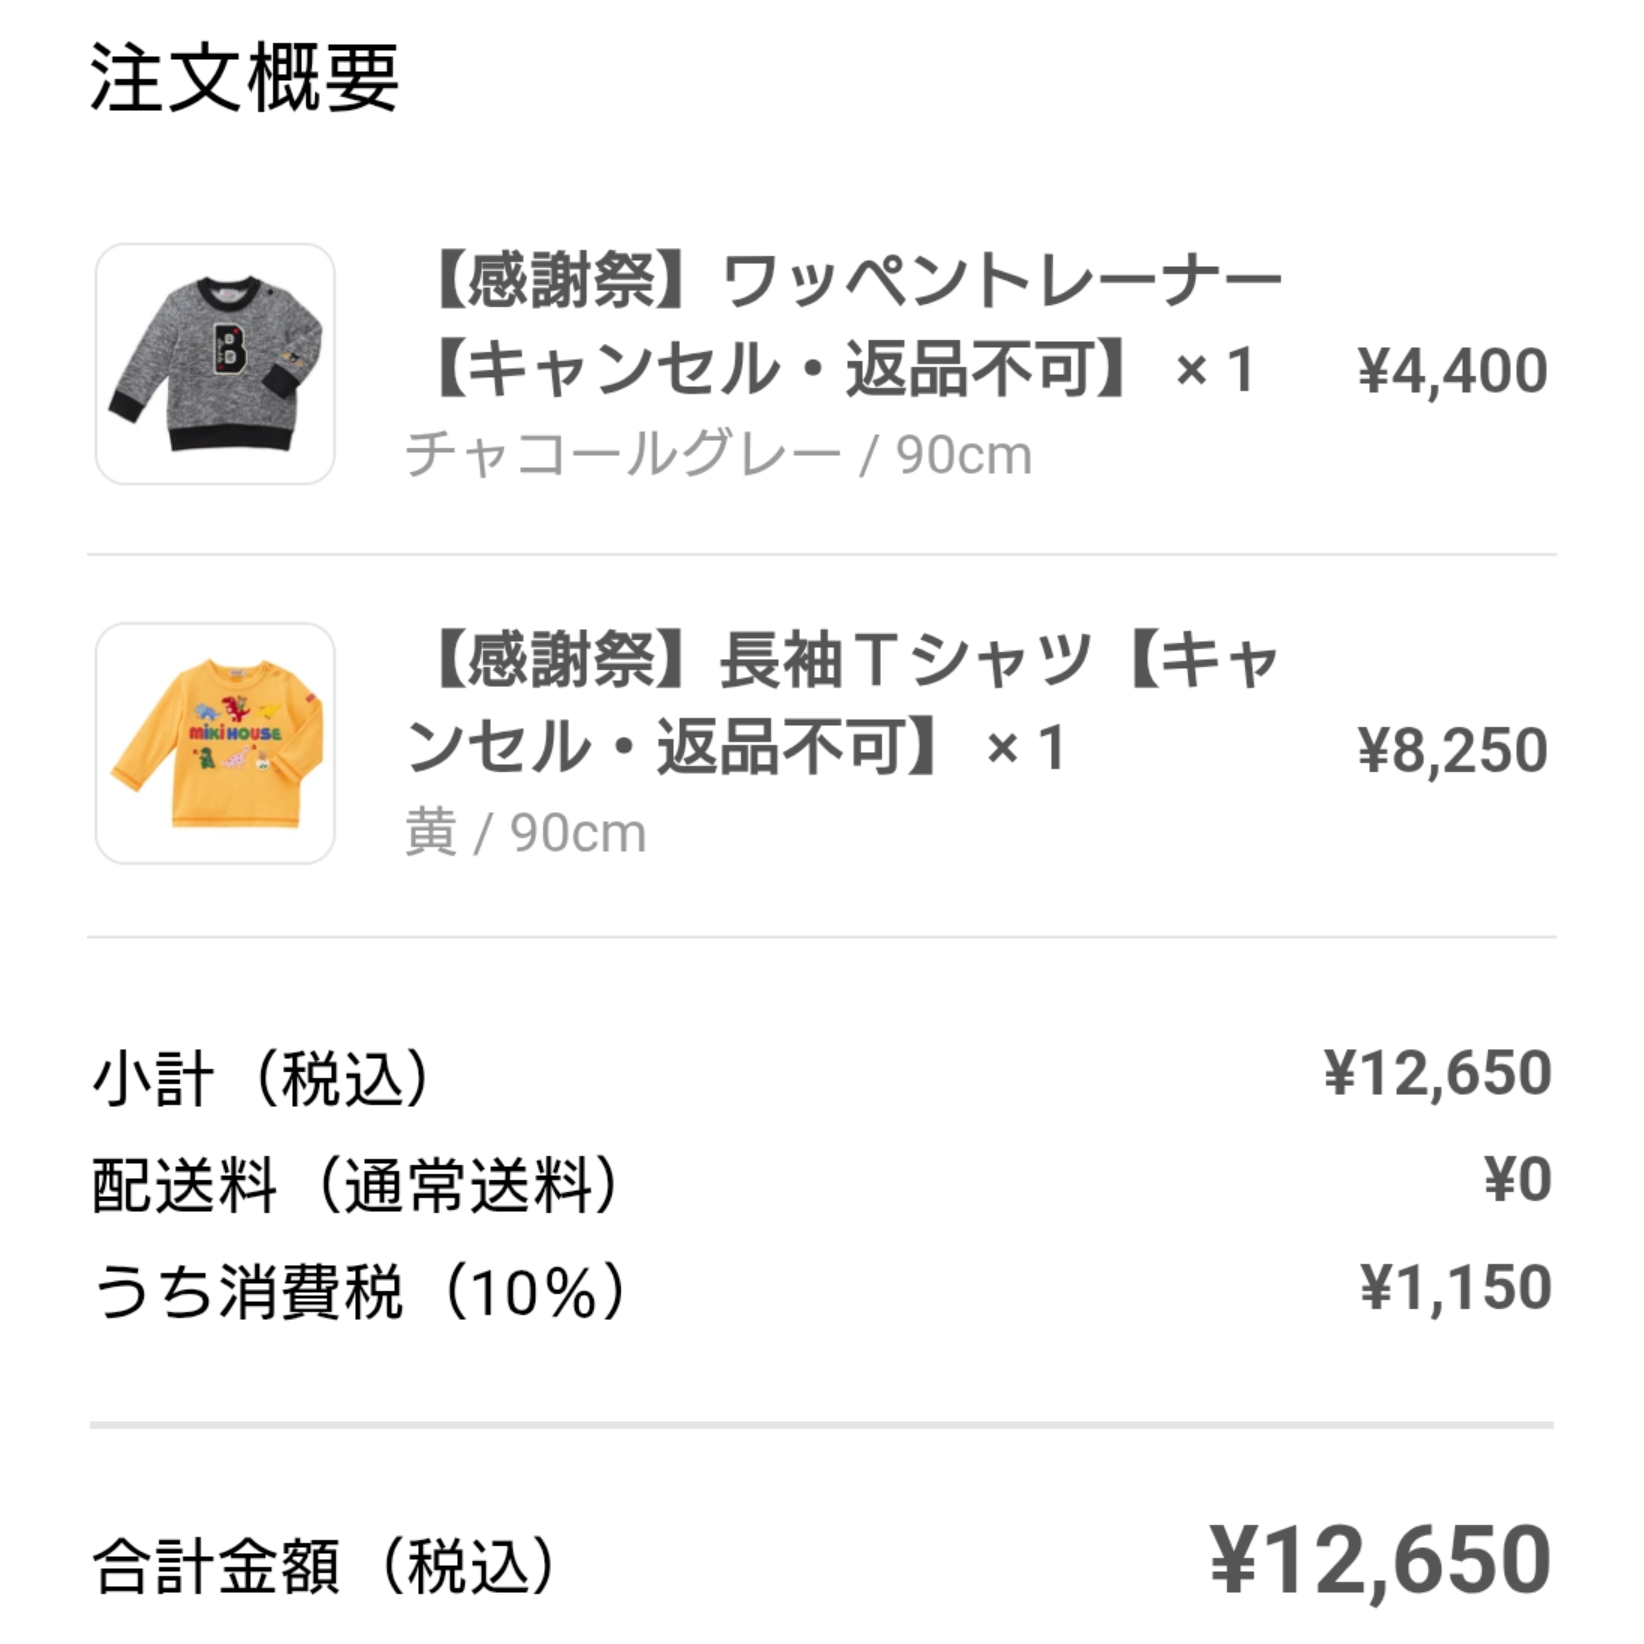The width and height of the screenshot is (1644, 1644).
Task: Click the ワッペントレーナー product name
Action: click(x=1000, y=281)
